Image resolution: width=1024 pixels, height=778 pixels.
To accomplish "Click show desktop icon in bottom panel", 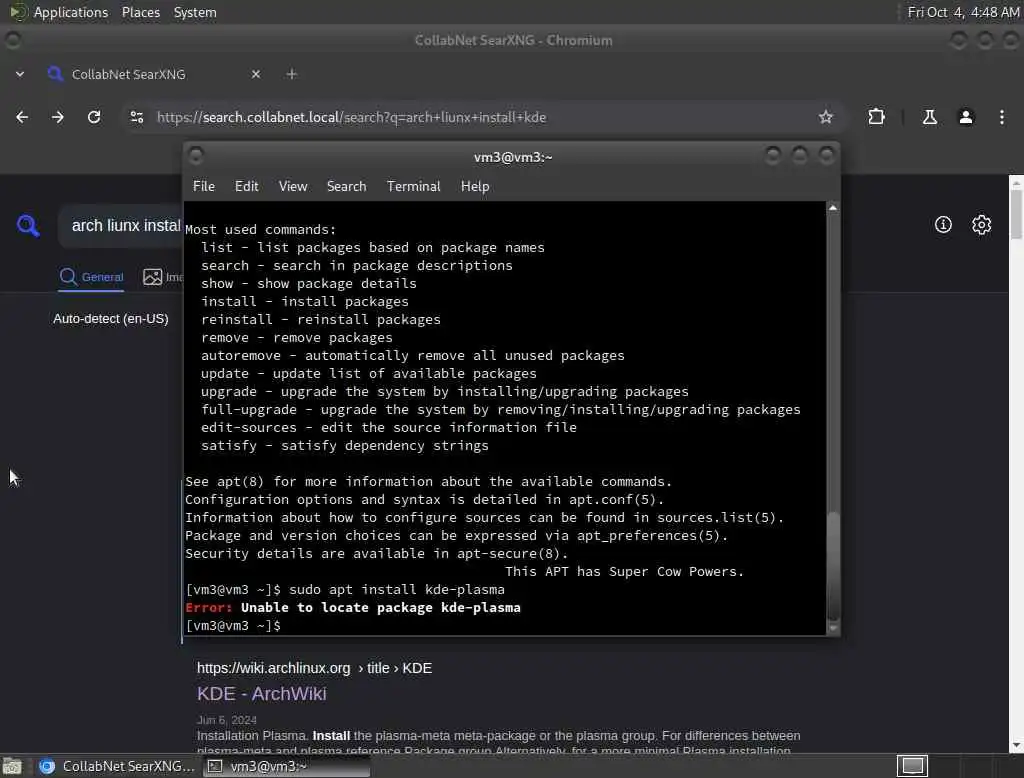I will (12, 766).
